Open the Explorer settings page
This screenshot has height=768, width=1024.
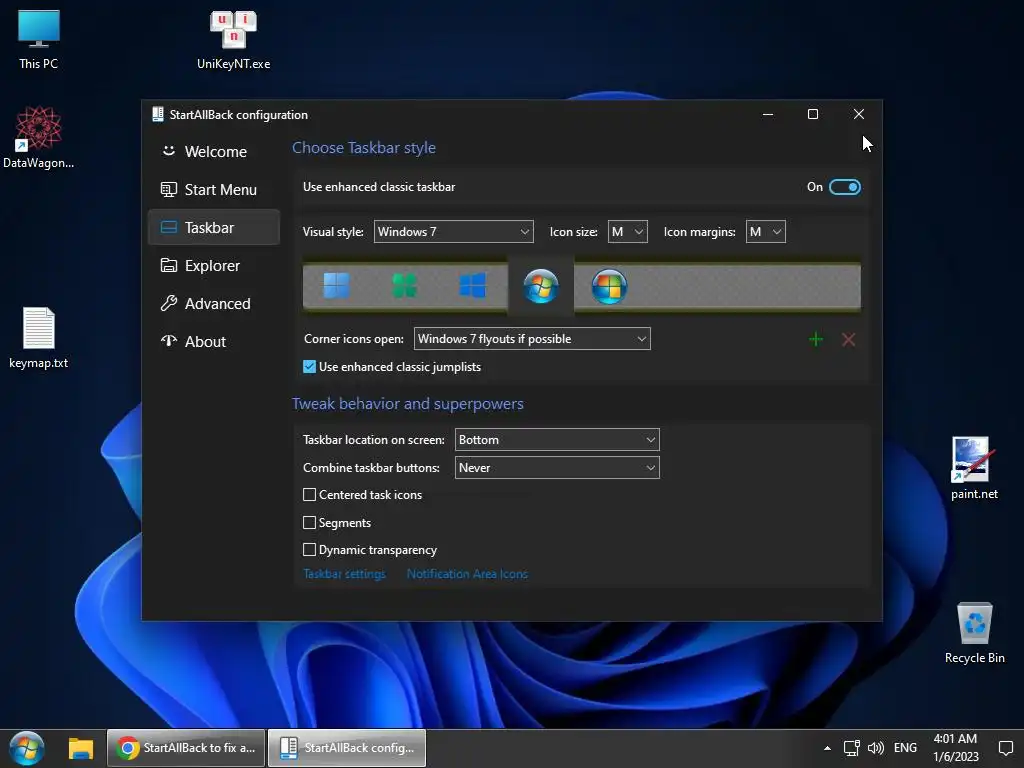tap(214, 266)
